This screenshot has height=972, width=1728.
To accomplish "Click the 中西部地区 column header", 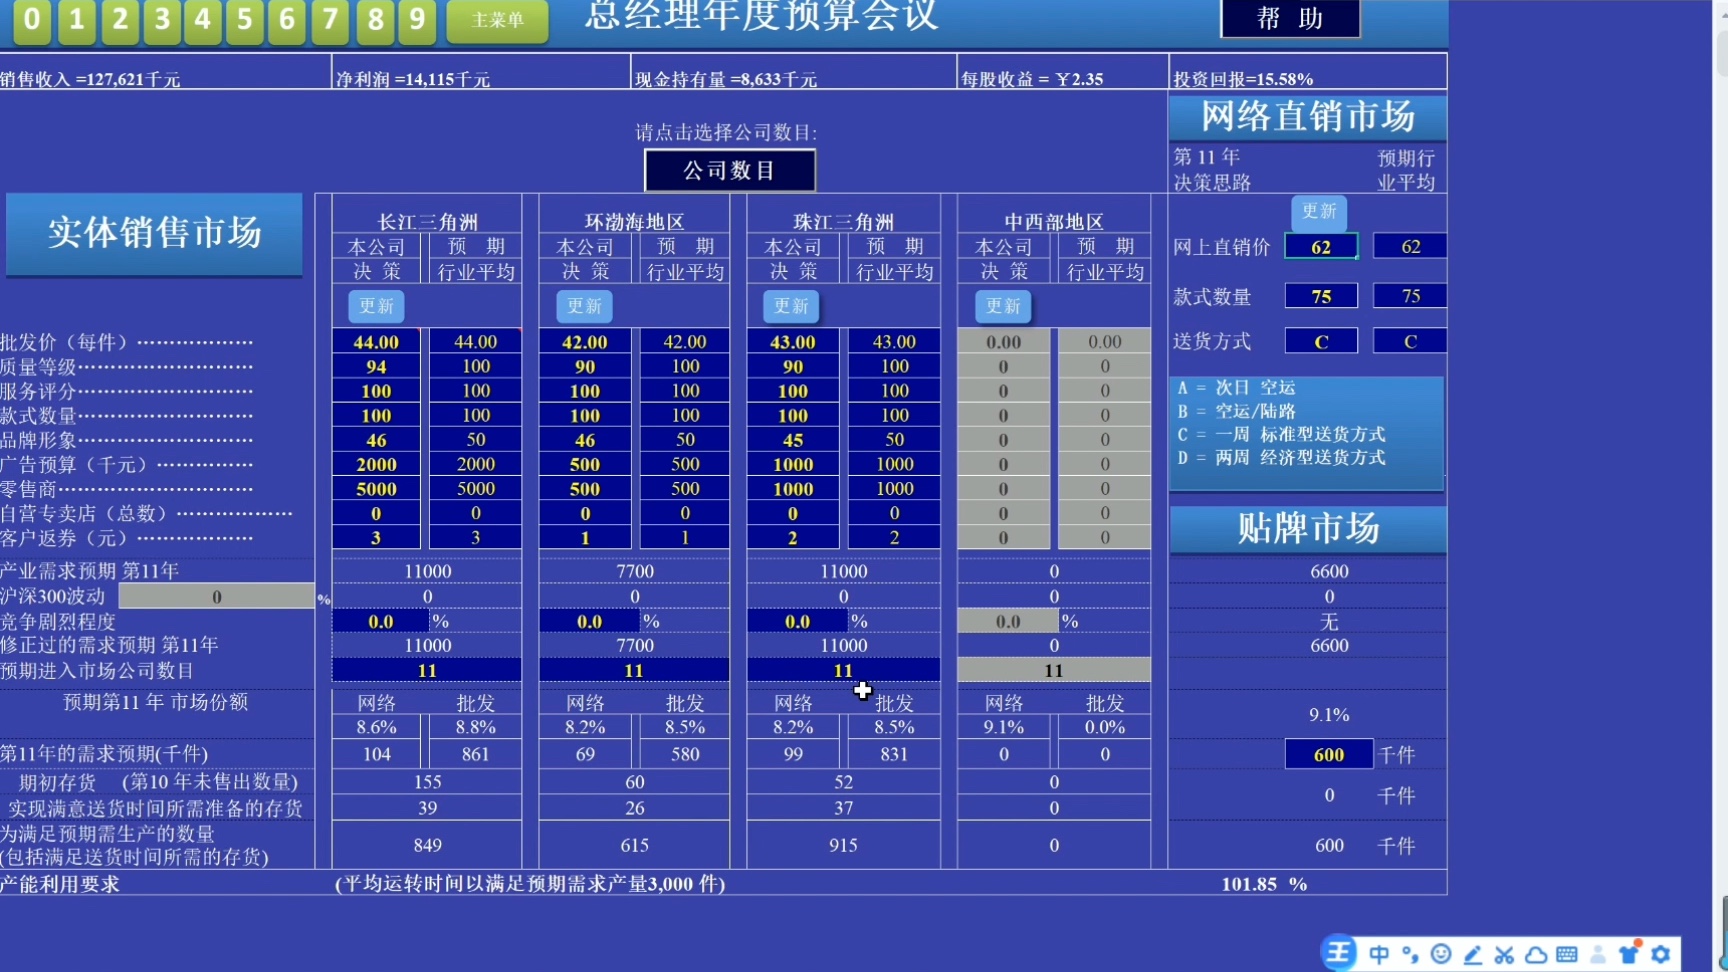I will pos(1054,222).
